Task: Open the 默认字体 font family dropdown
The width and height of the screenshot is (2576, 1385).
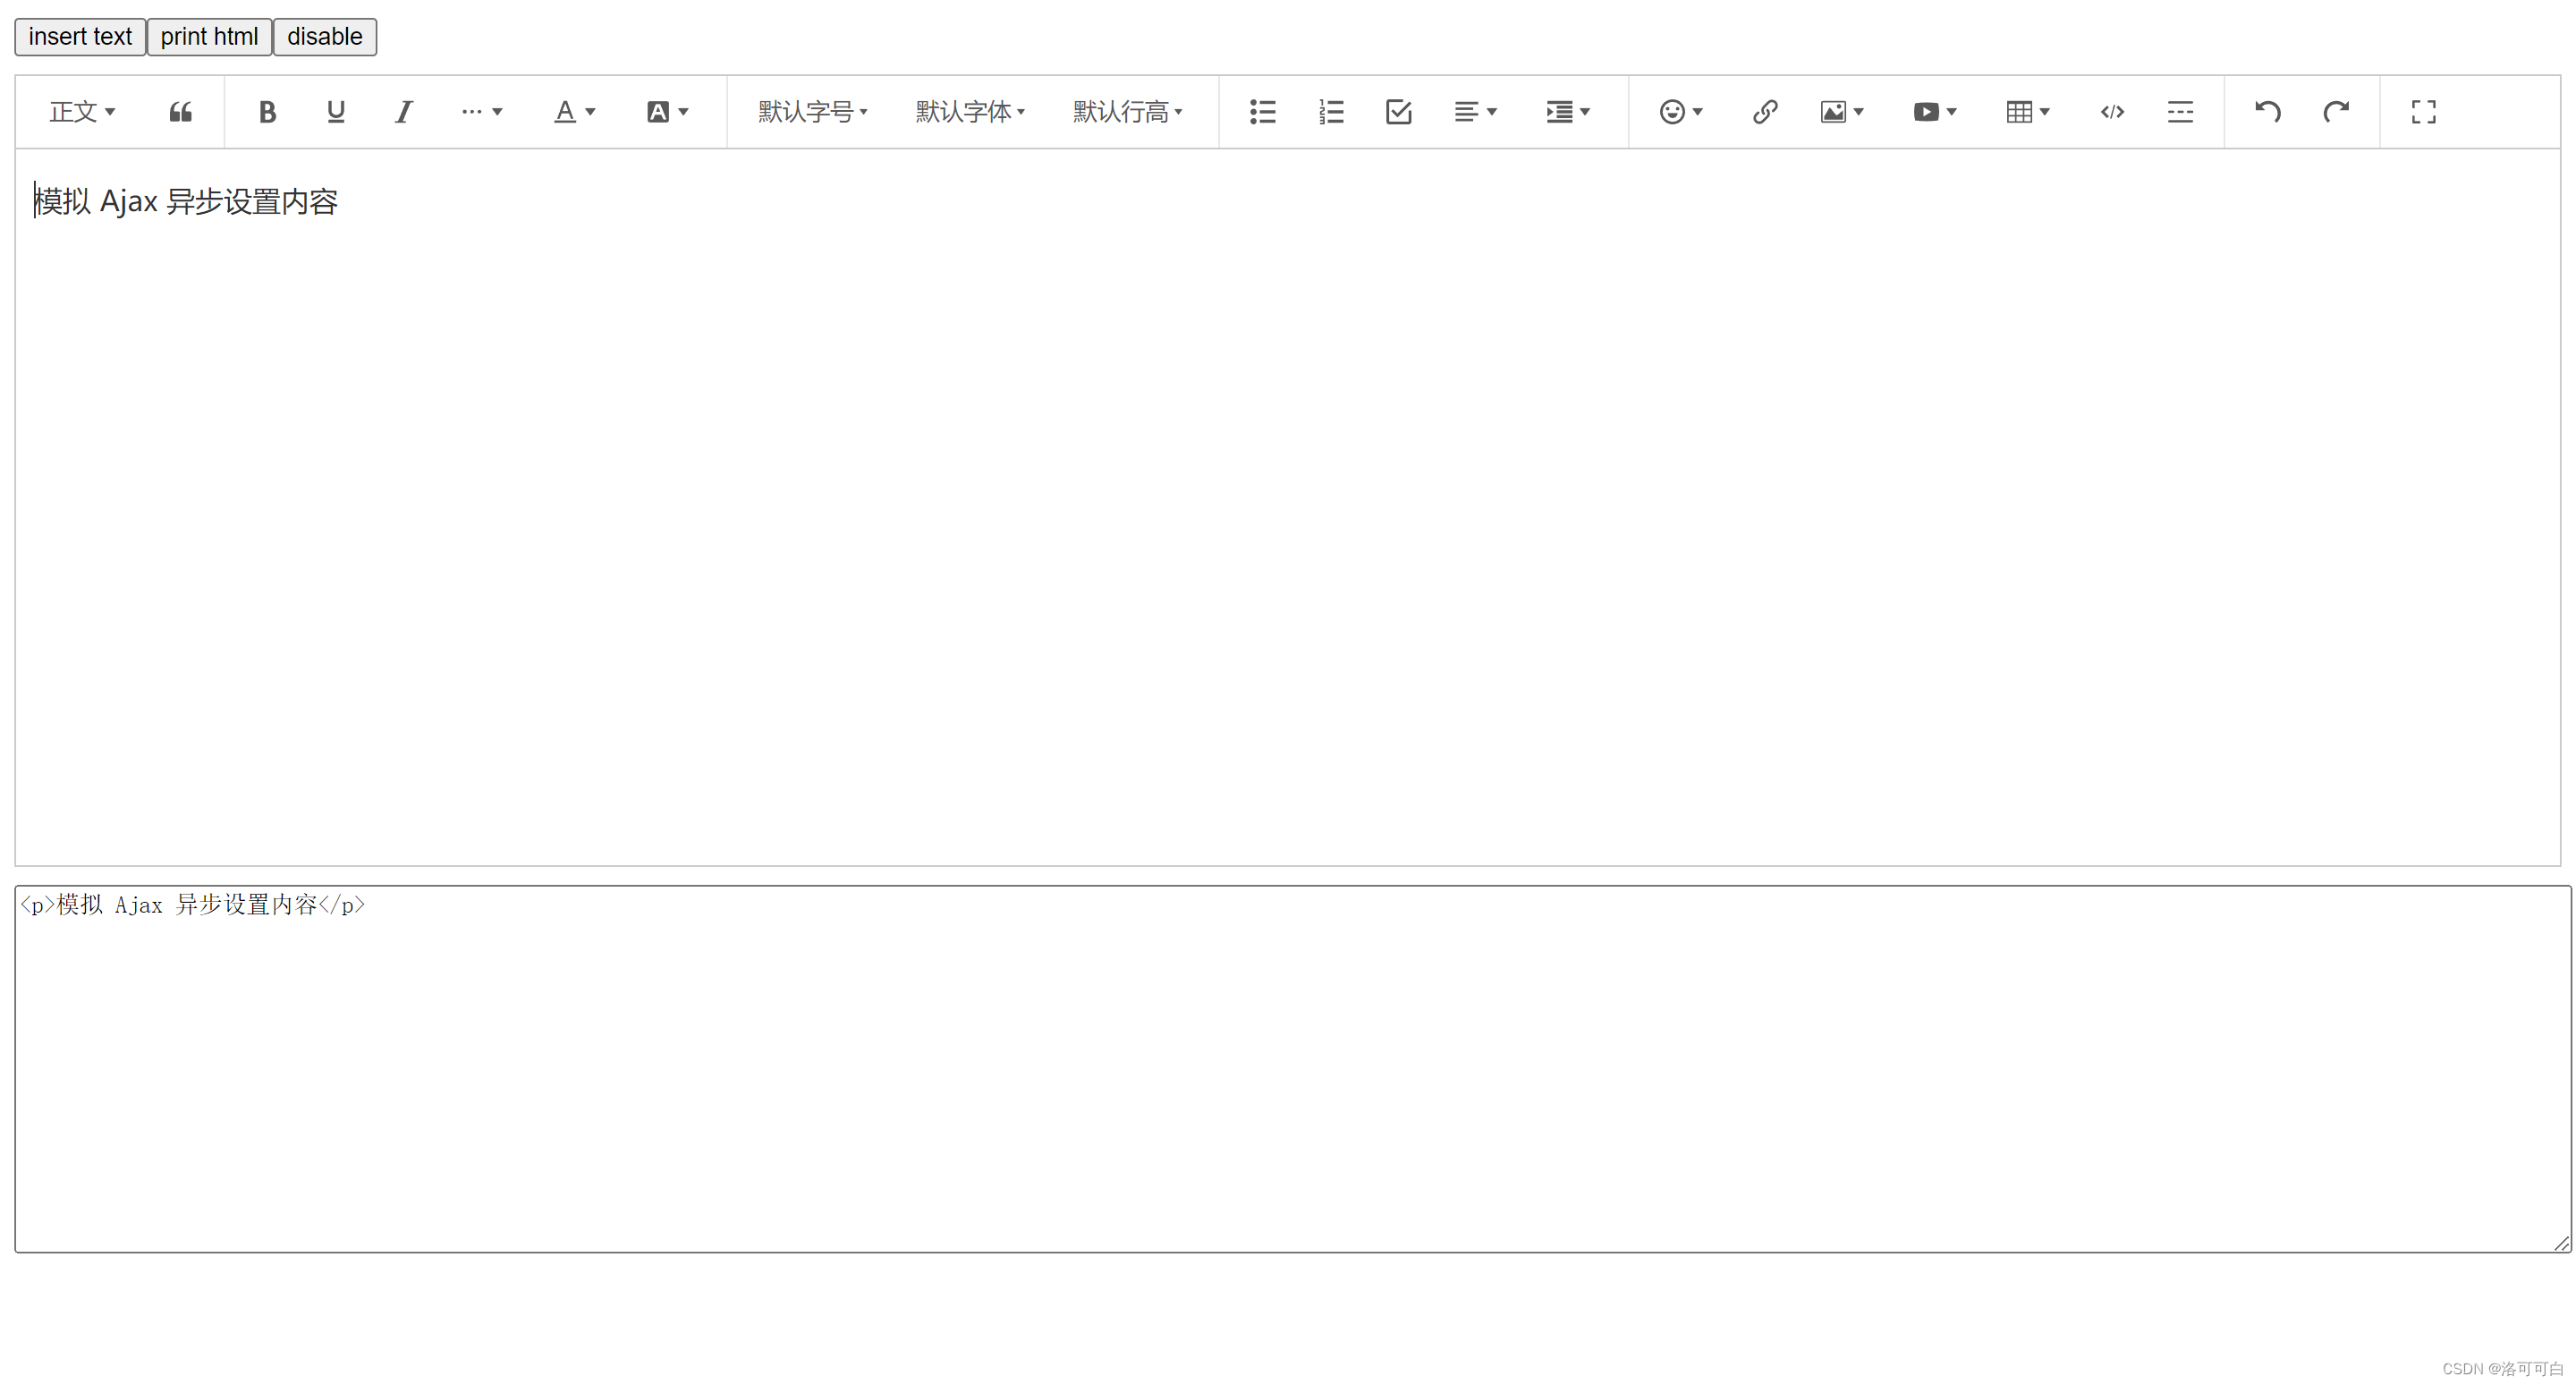Action: pos(970,112)
